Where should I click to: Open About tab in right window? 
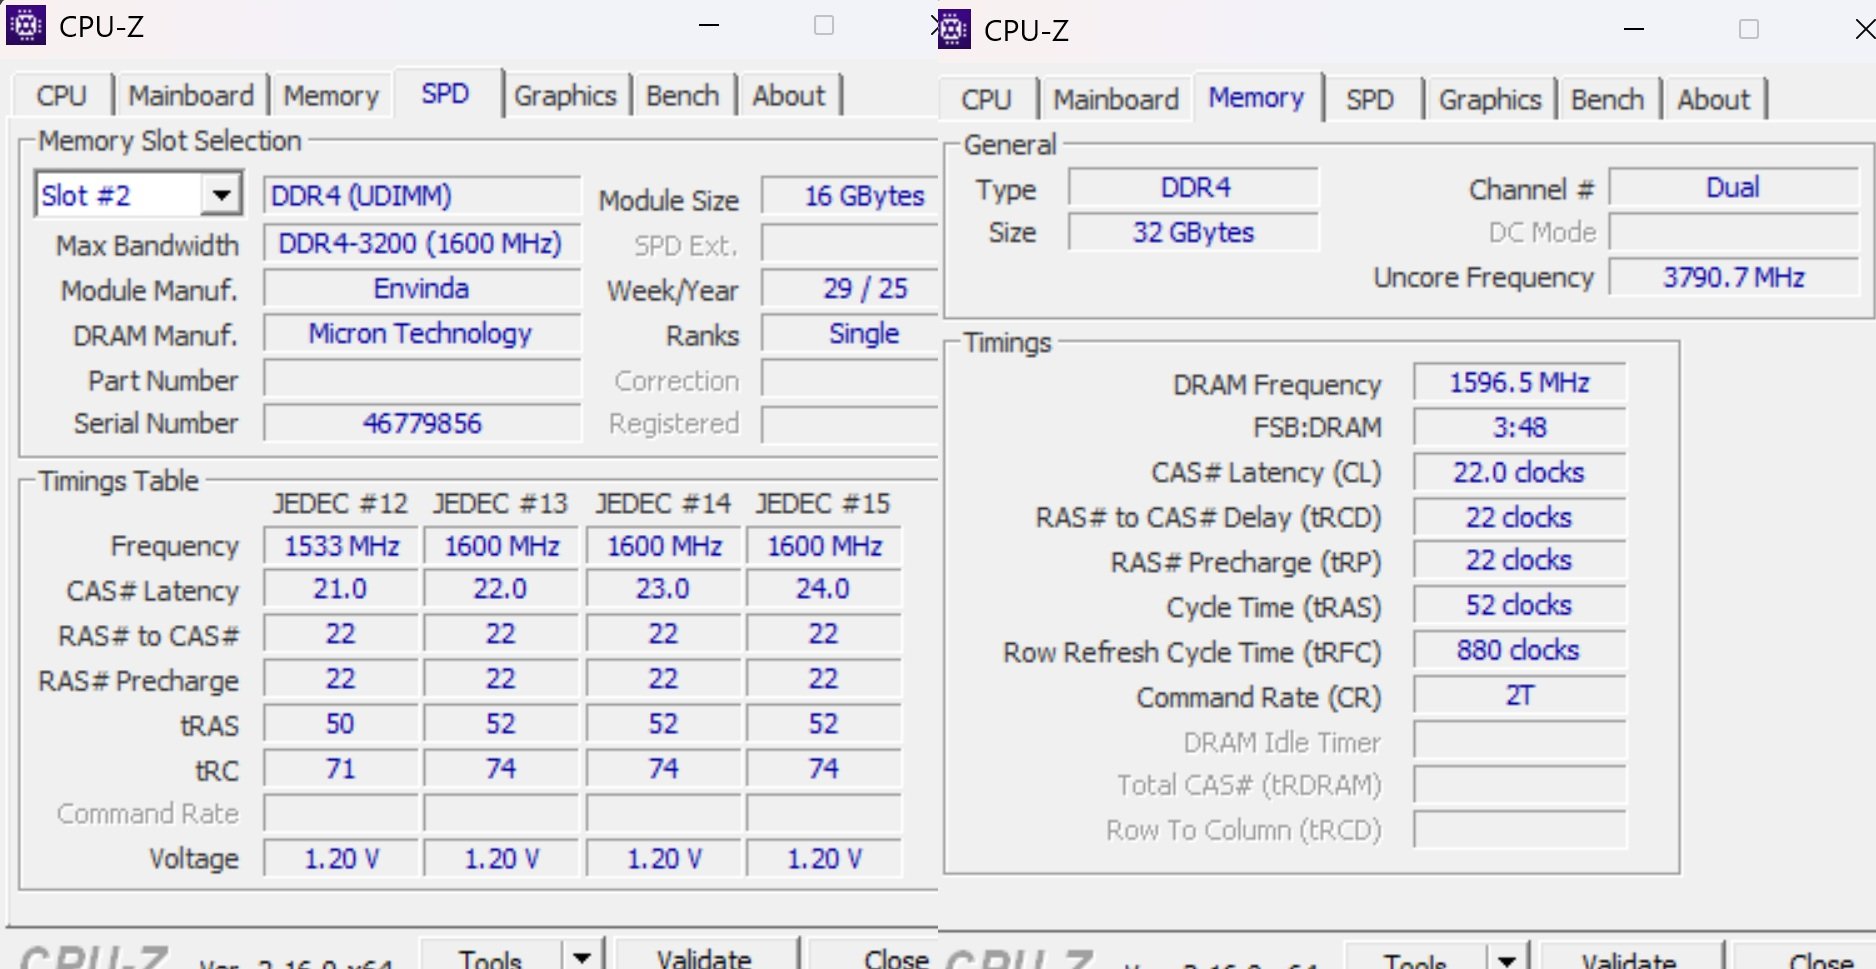pyautogui.click(x=1714, y=99)
